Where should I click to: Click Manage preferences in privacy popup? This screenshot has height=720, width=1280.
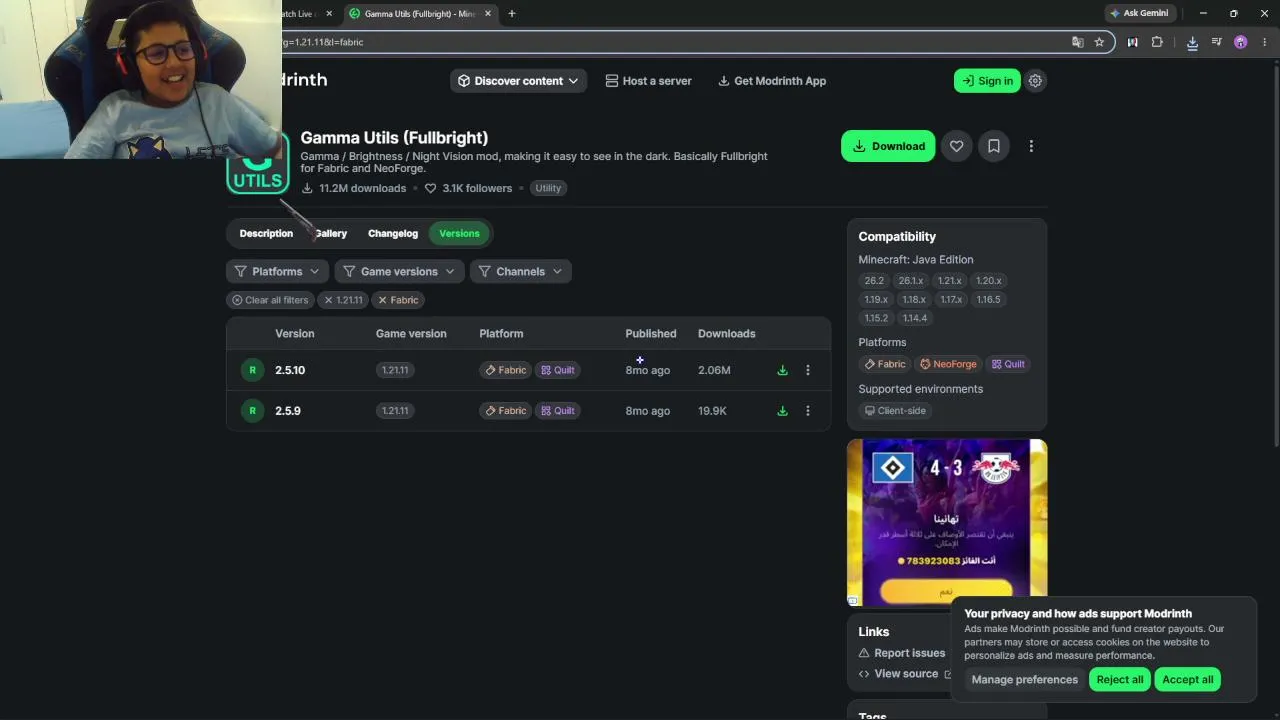click(x=1025, y=680)
